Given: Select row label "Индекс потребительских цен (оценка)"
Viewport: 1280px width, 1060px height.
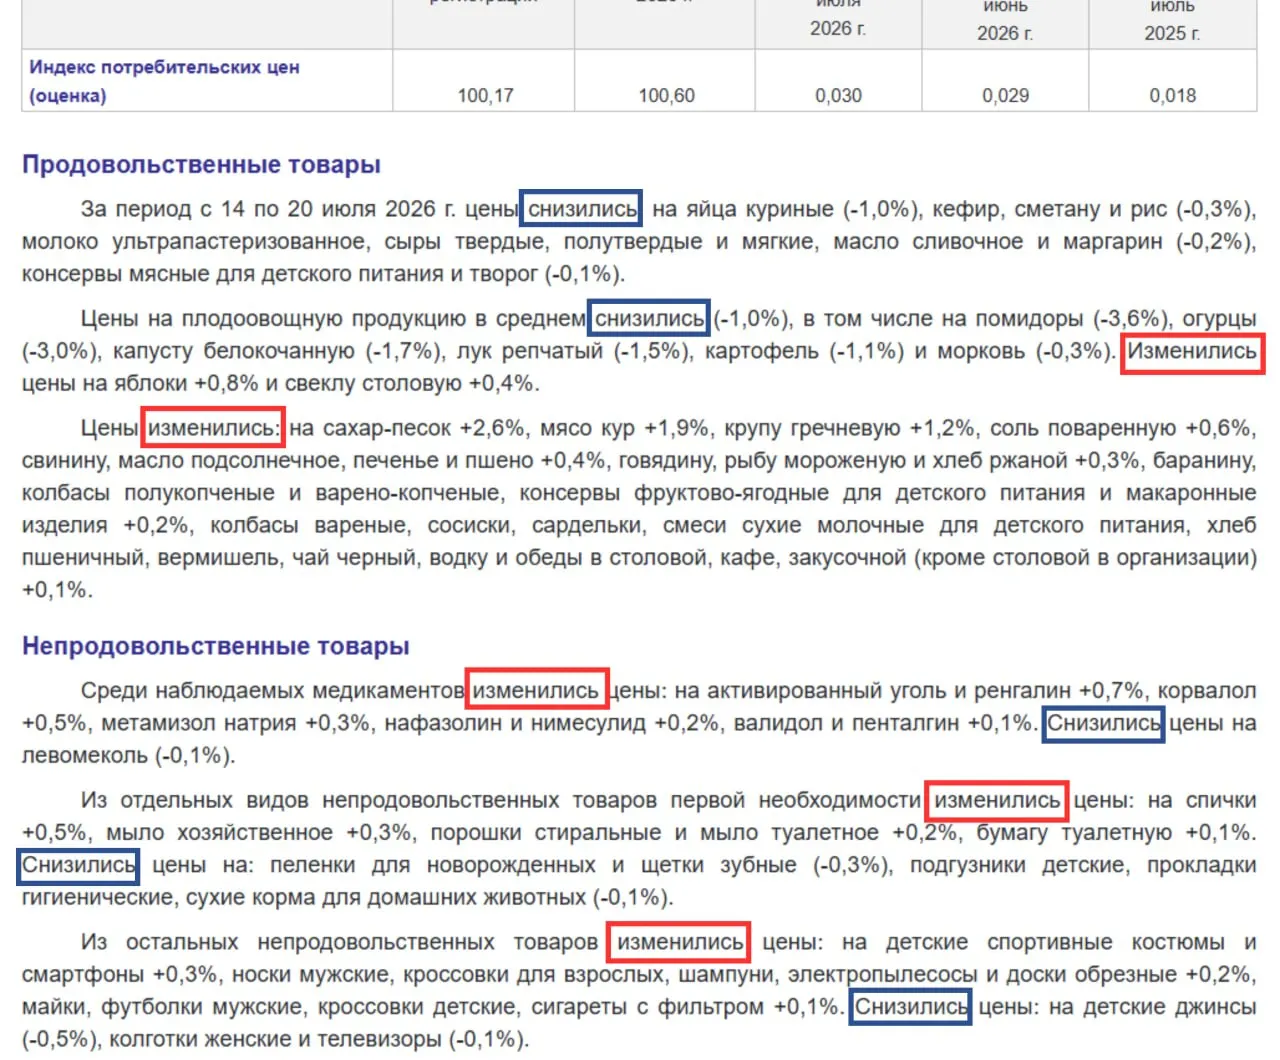Looking at the screenshot, I should coord(164,81).
